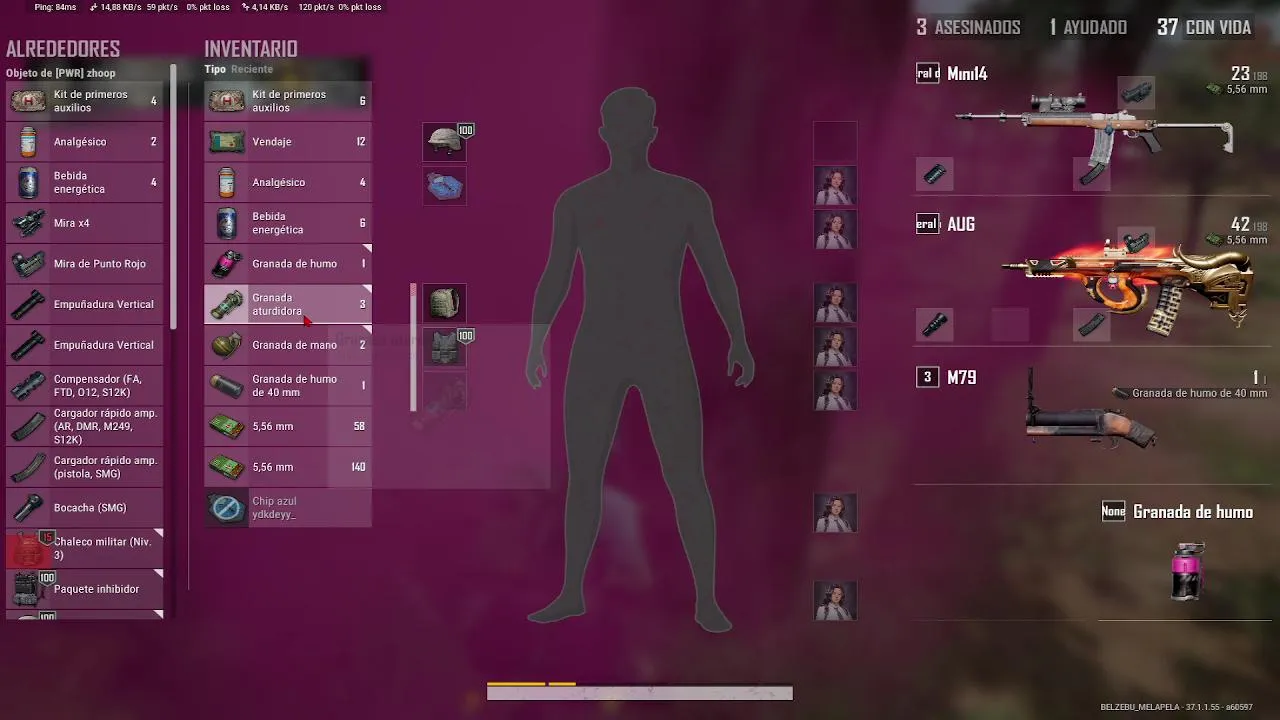Screen dimensions: 1280x720
Task: Click the Bocacha (SMG) icon
Action: (x=28, y=508)
